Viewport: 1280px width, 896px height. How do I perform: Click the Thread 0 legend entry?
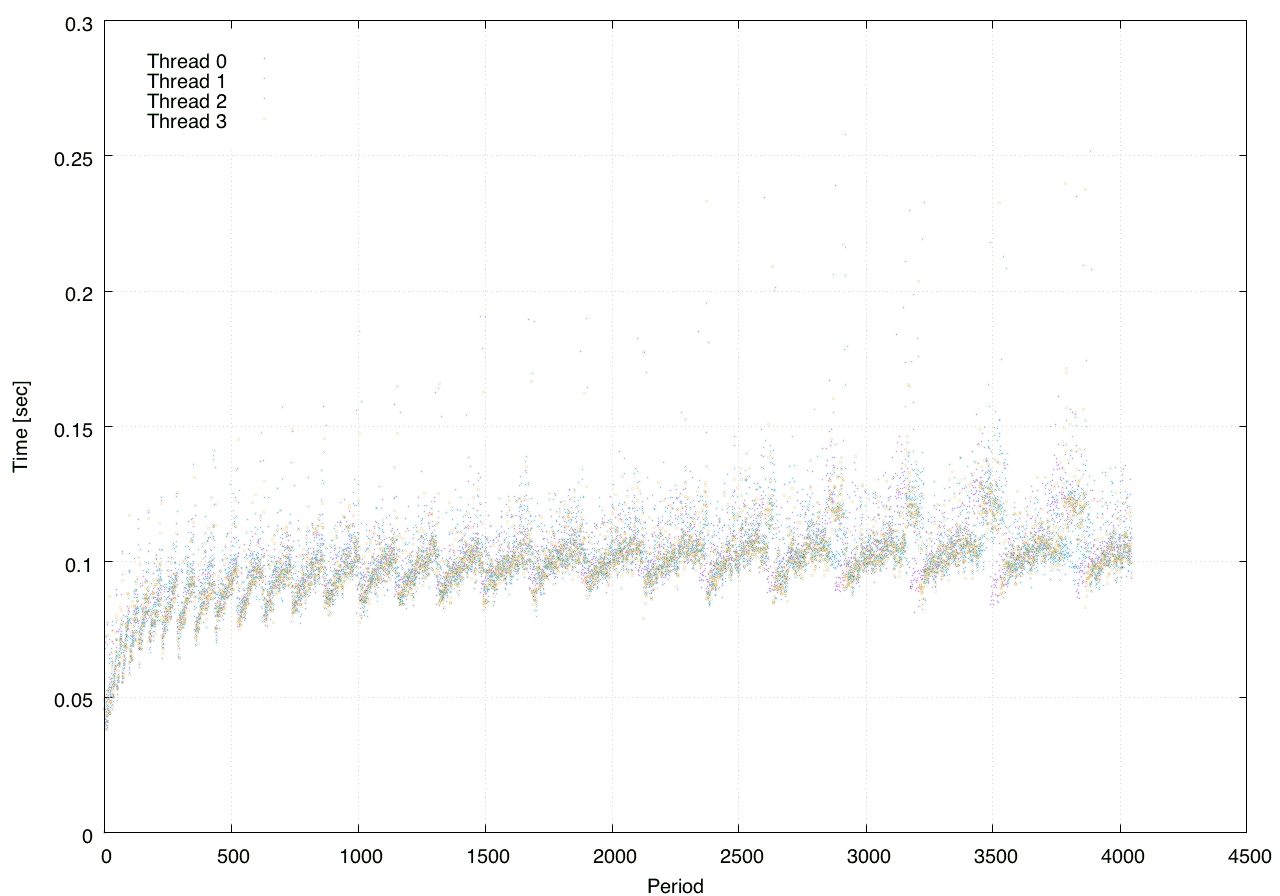pos(187,61)
